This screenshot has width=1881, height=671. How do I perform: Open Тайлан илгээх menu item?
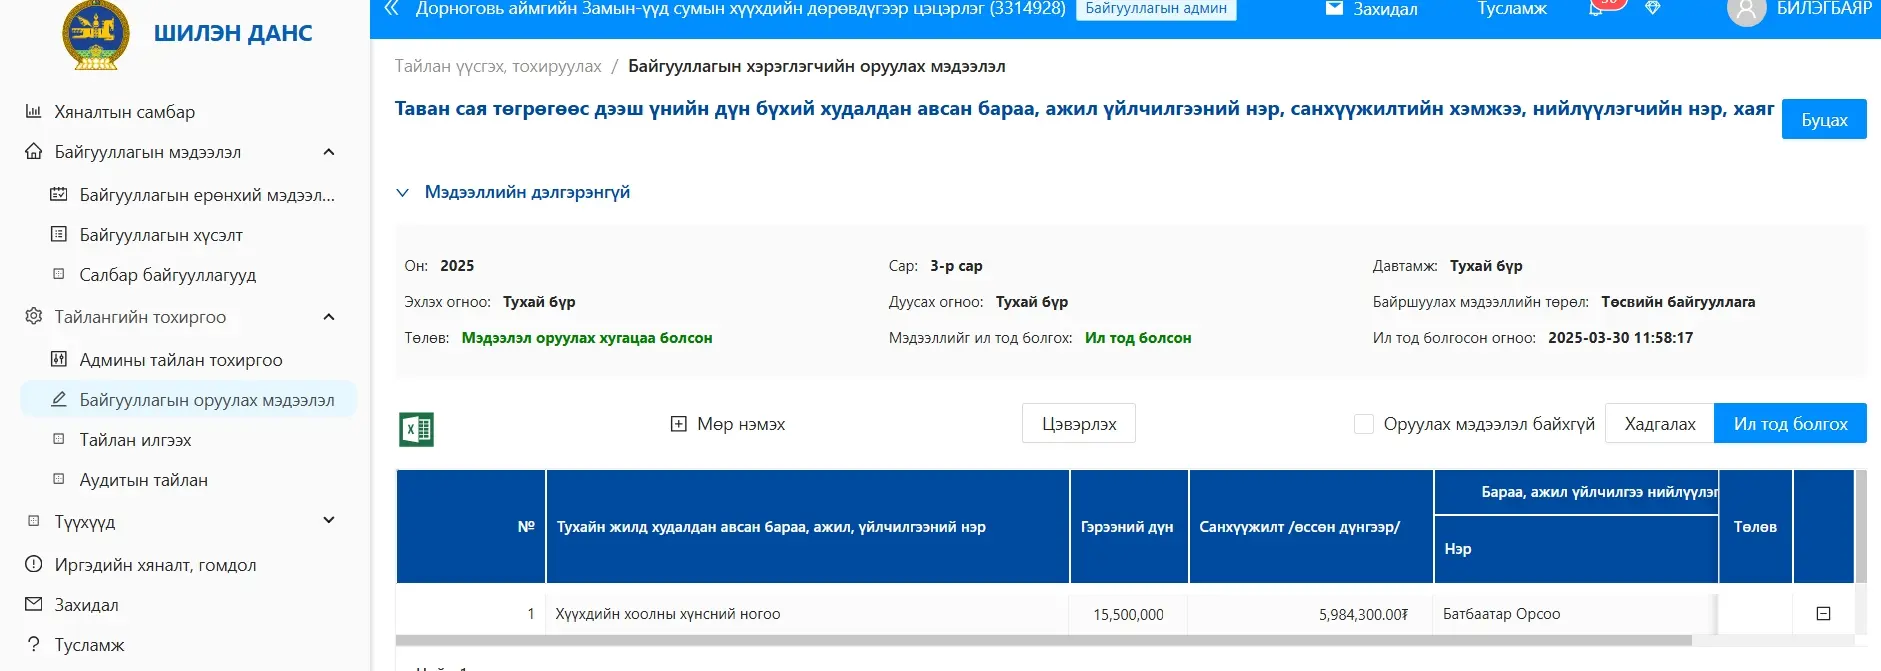[x=135, y=440]
